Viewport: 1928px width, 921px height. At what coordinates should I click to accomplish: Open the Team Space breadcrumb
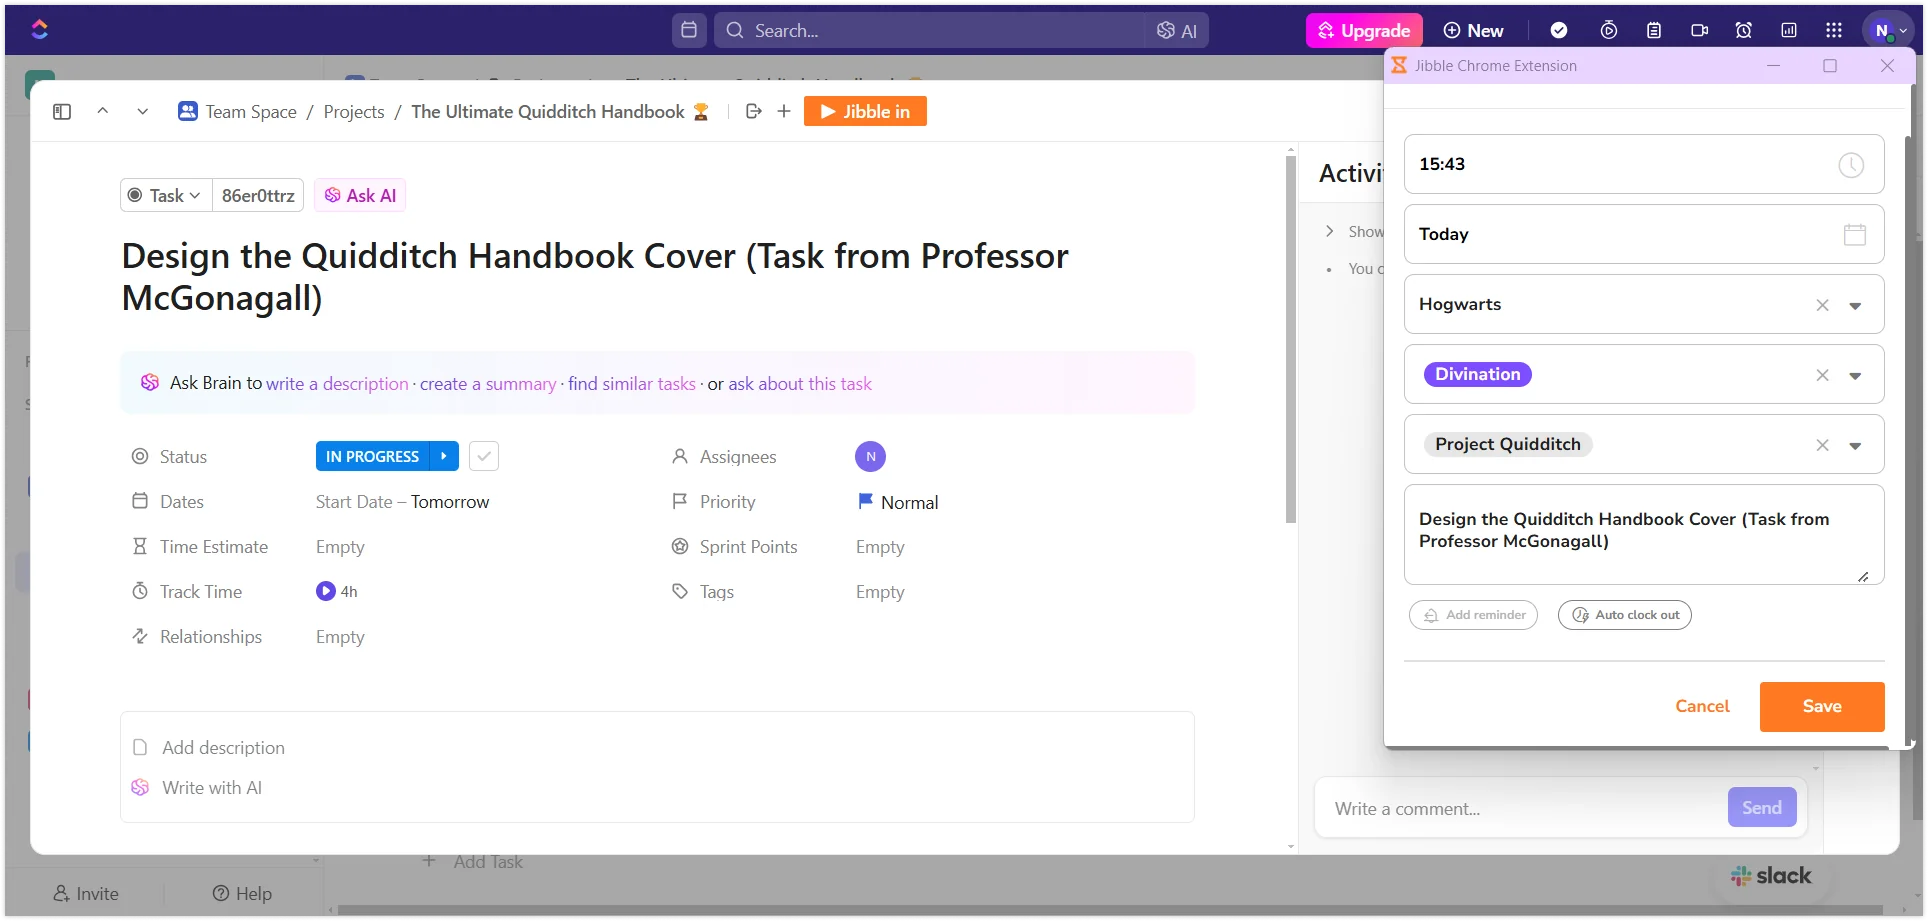[238, 111]
